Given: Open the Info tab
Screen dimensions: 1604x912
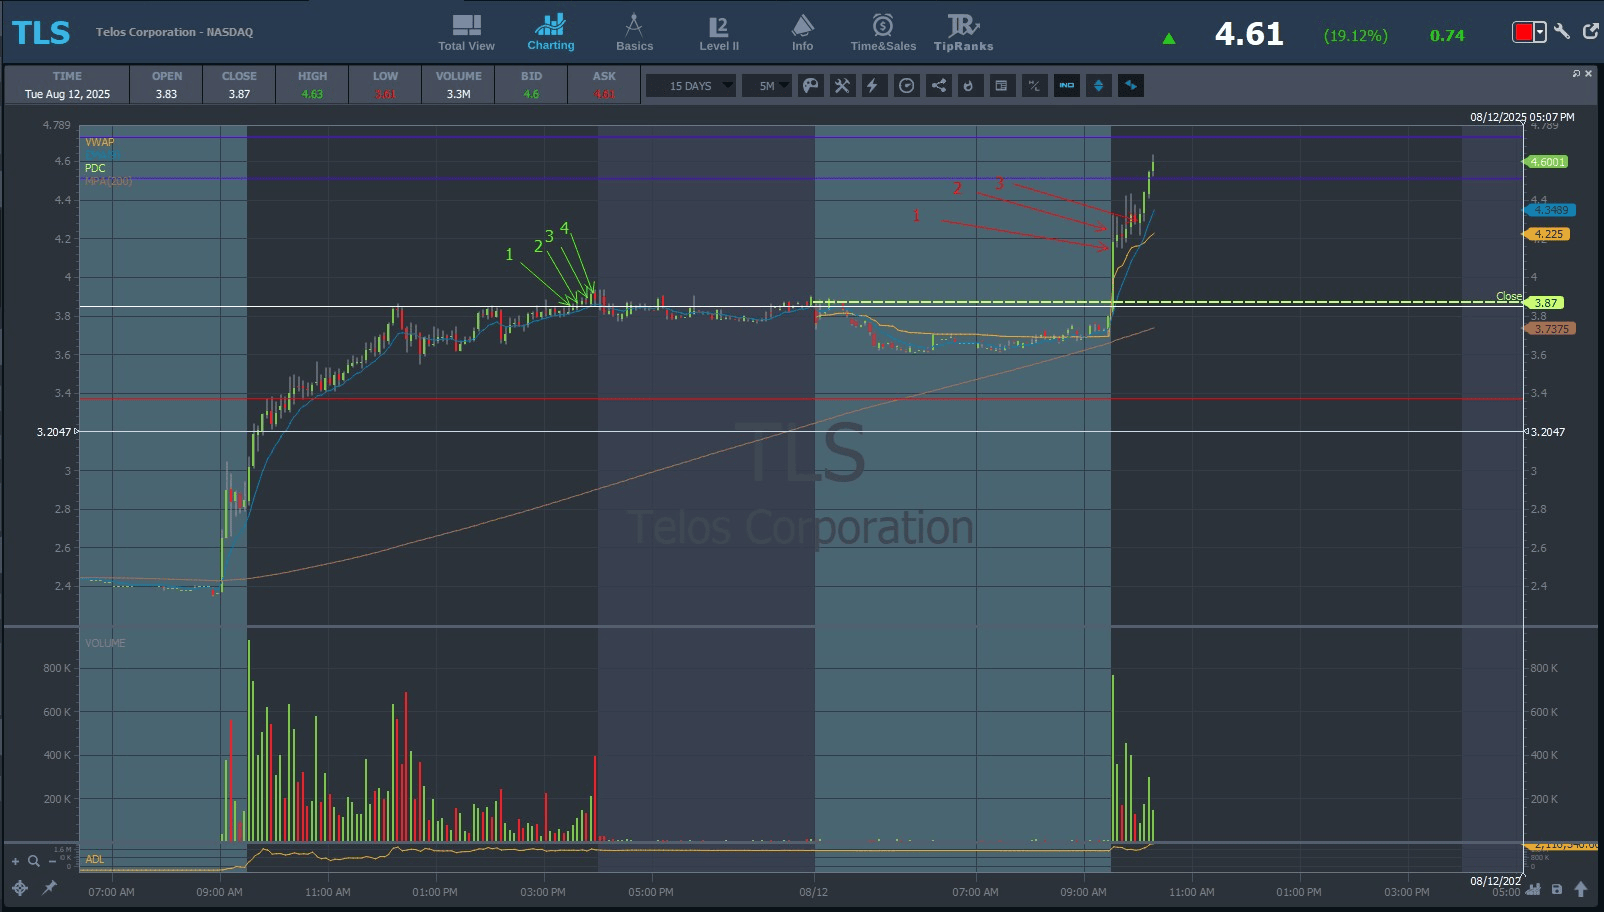Looking at the screenshot, I should [802, 33].
